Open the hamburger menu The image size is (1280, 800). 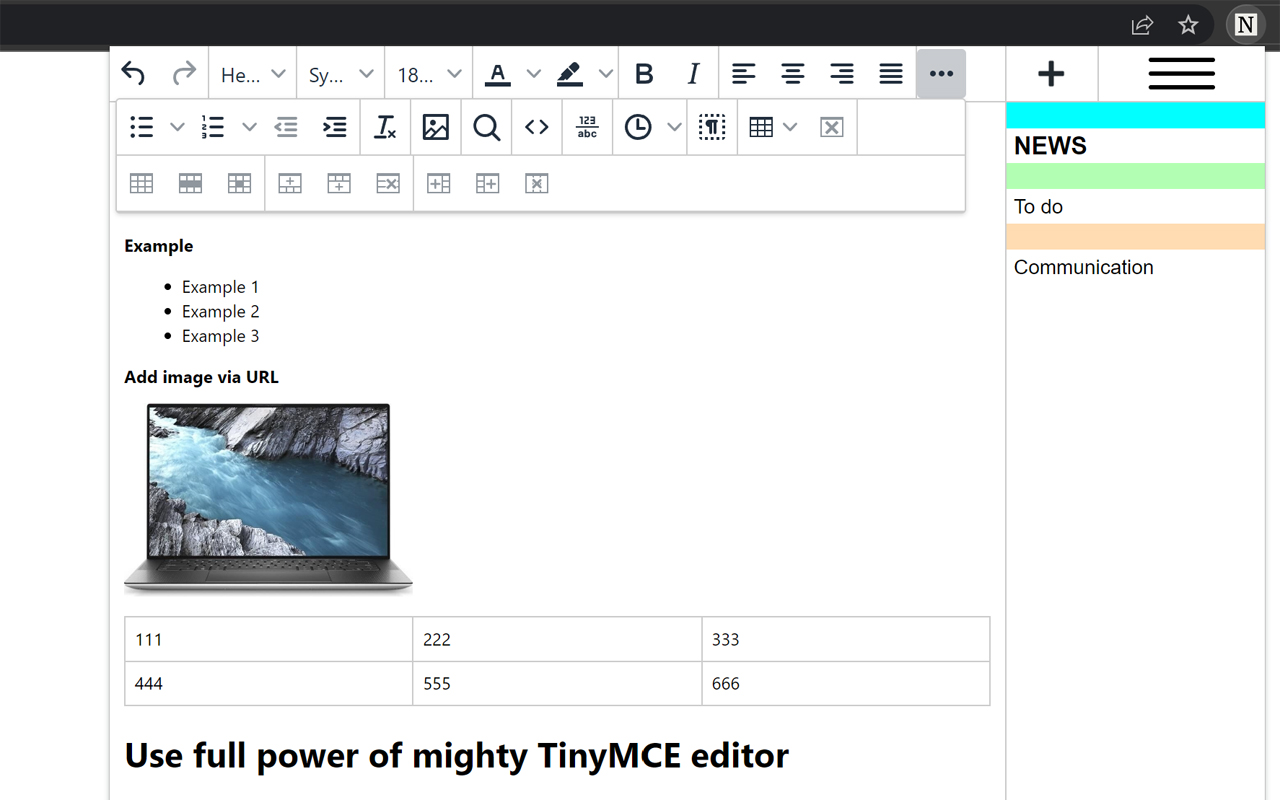(x=1182, y=74)
